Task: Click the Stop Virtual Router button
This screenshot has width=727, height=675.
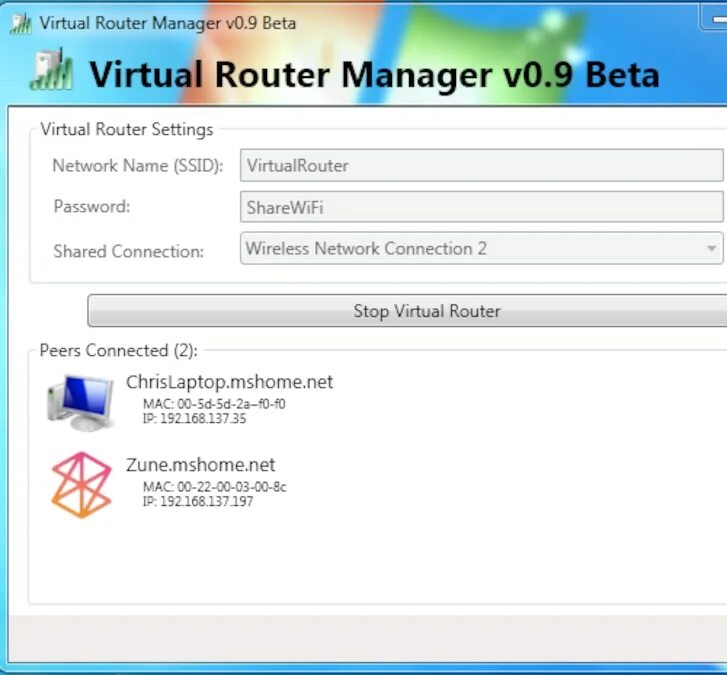Action: click(x=407, y=311)
